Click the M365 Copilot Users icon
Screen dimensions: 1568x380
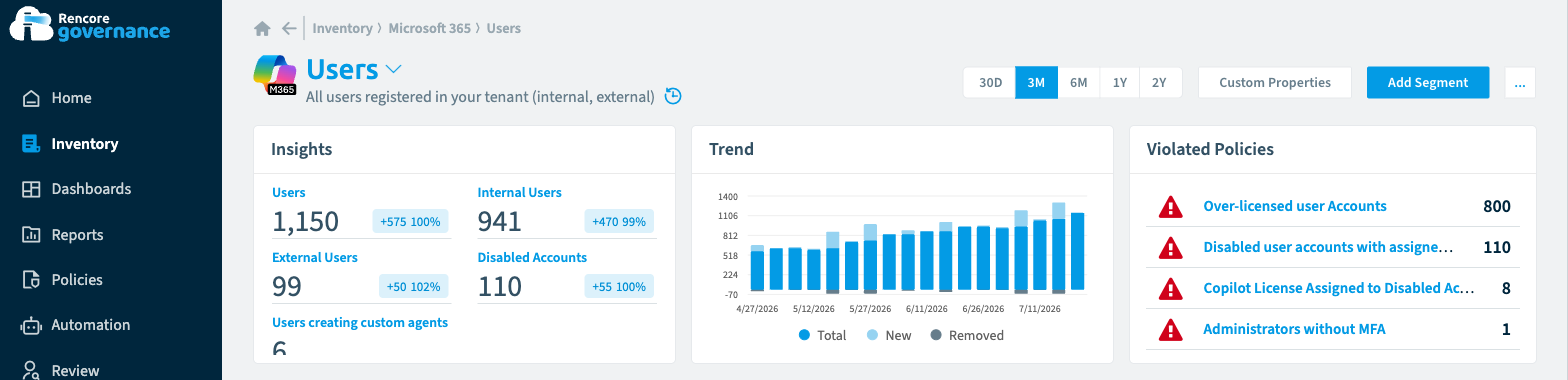pos(275,75)
